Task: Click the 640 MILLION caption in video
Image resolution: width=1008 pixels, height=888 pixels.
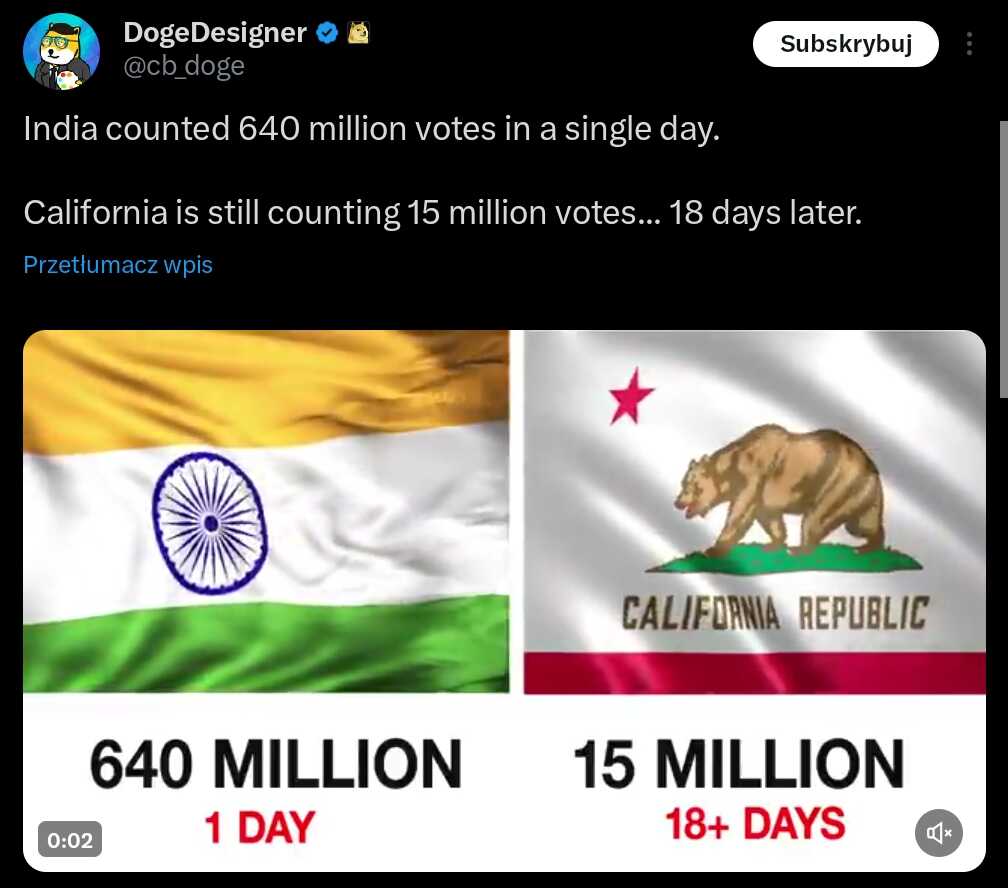Action: [x=276, y=763]
